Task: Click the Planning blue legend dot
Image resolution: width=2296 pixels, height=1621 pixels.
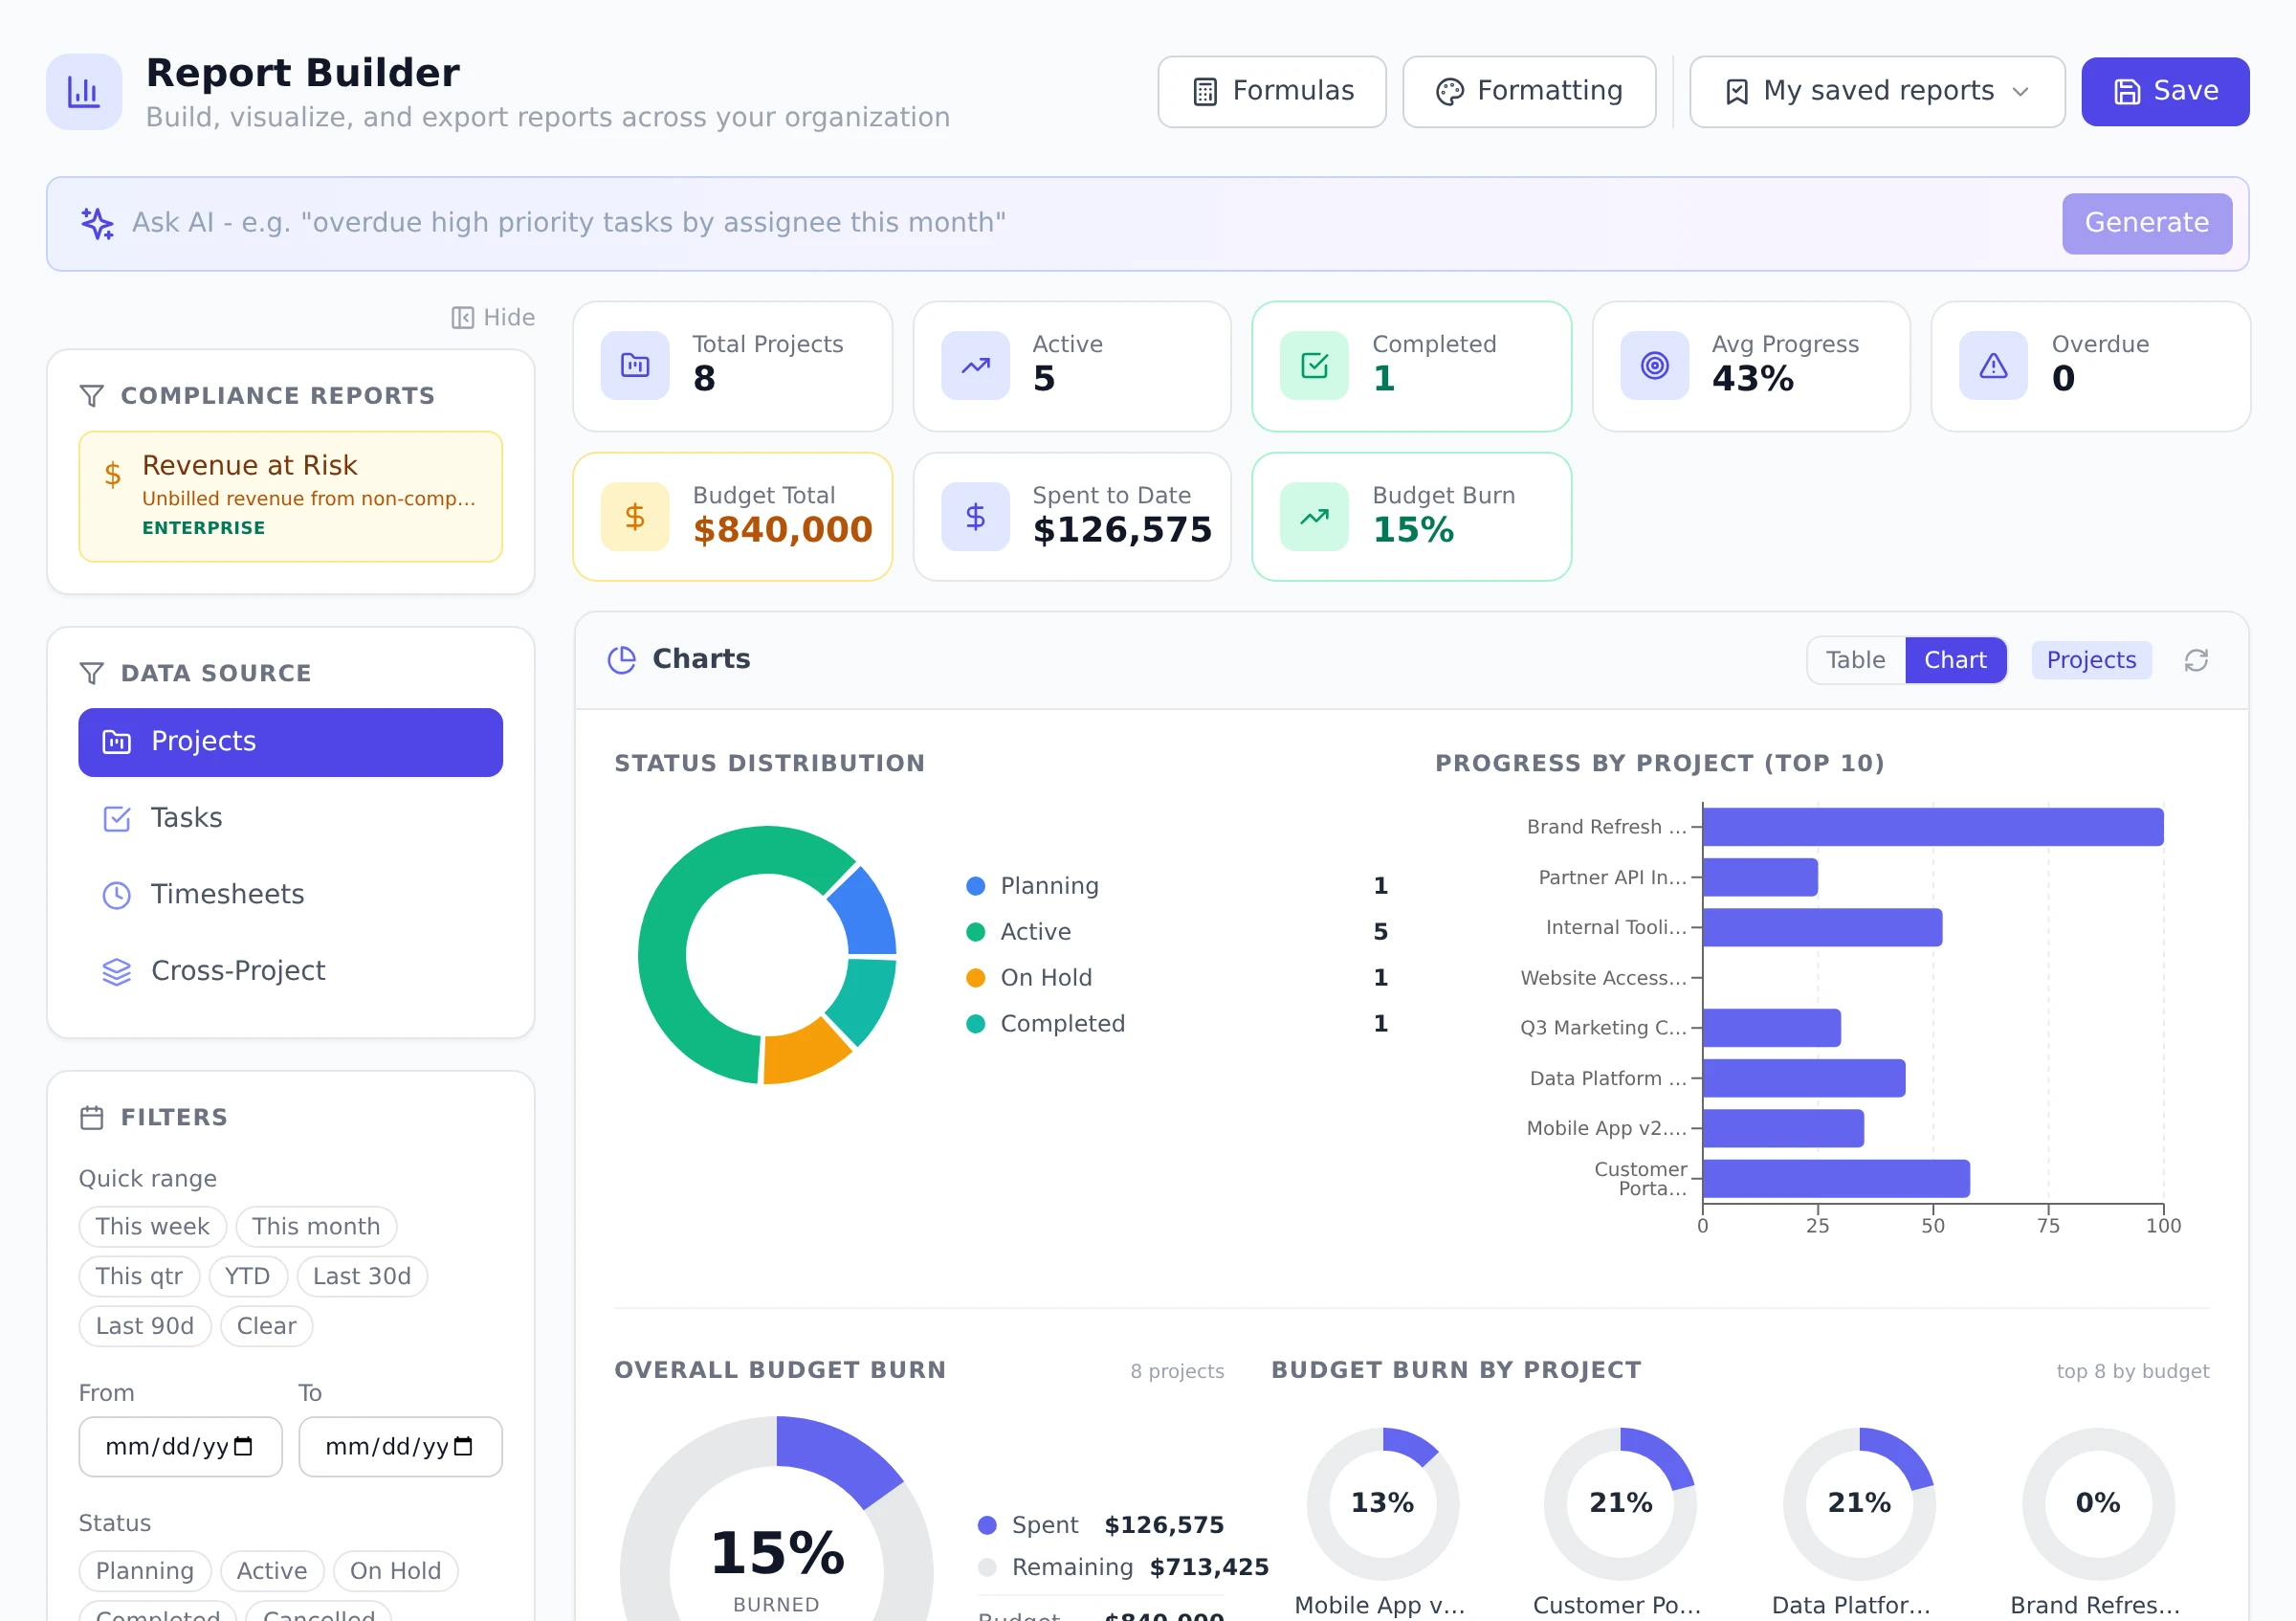Action: [x=976, y=887]
